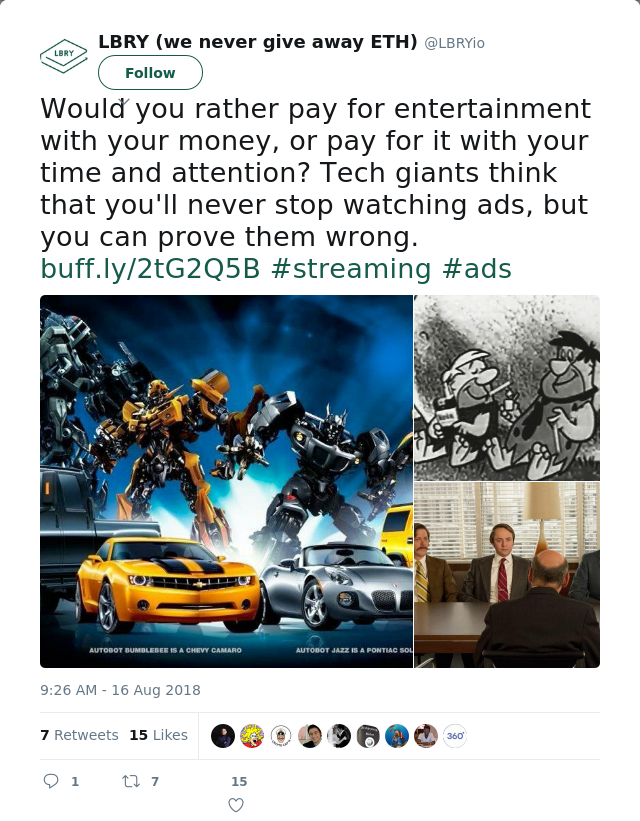Viewport: 640px width, 821px height.
Task: Click the LBRY profile logo avatar
Action: [x=64, y=56]
